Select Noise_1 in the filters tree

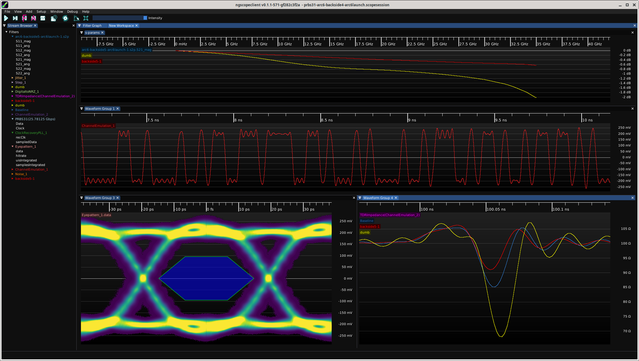click(21, 174)
